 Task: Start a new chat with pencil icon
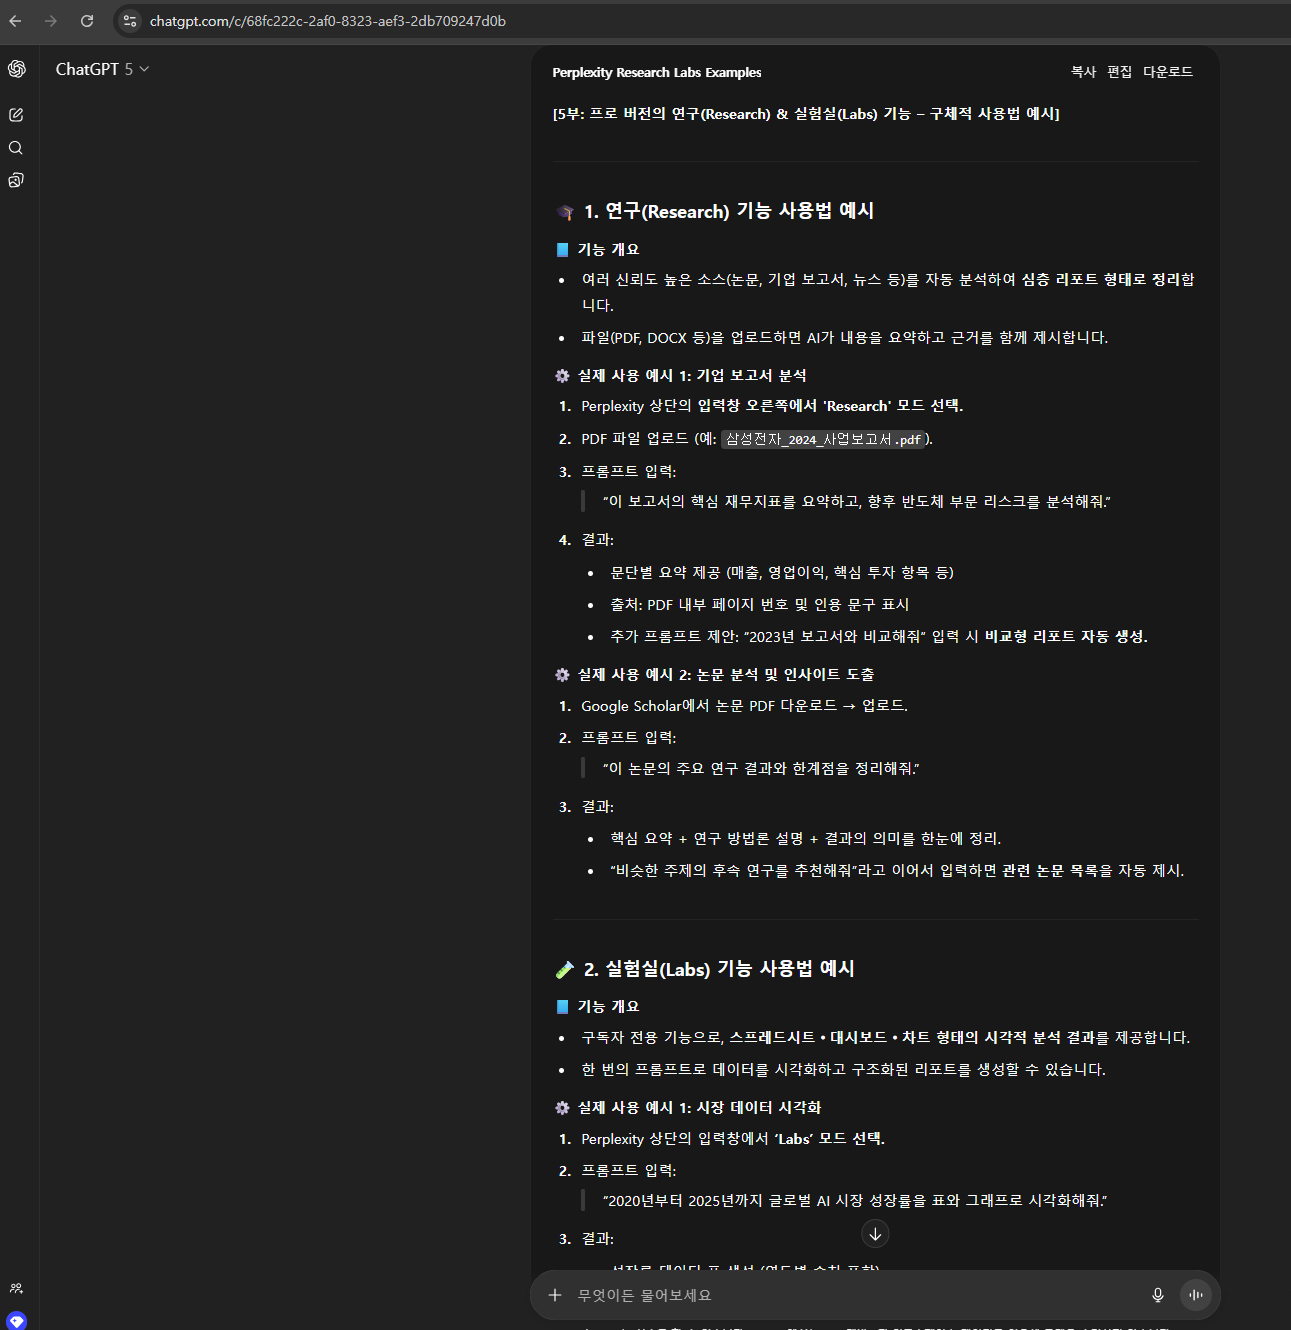click(x=16, y=115)
